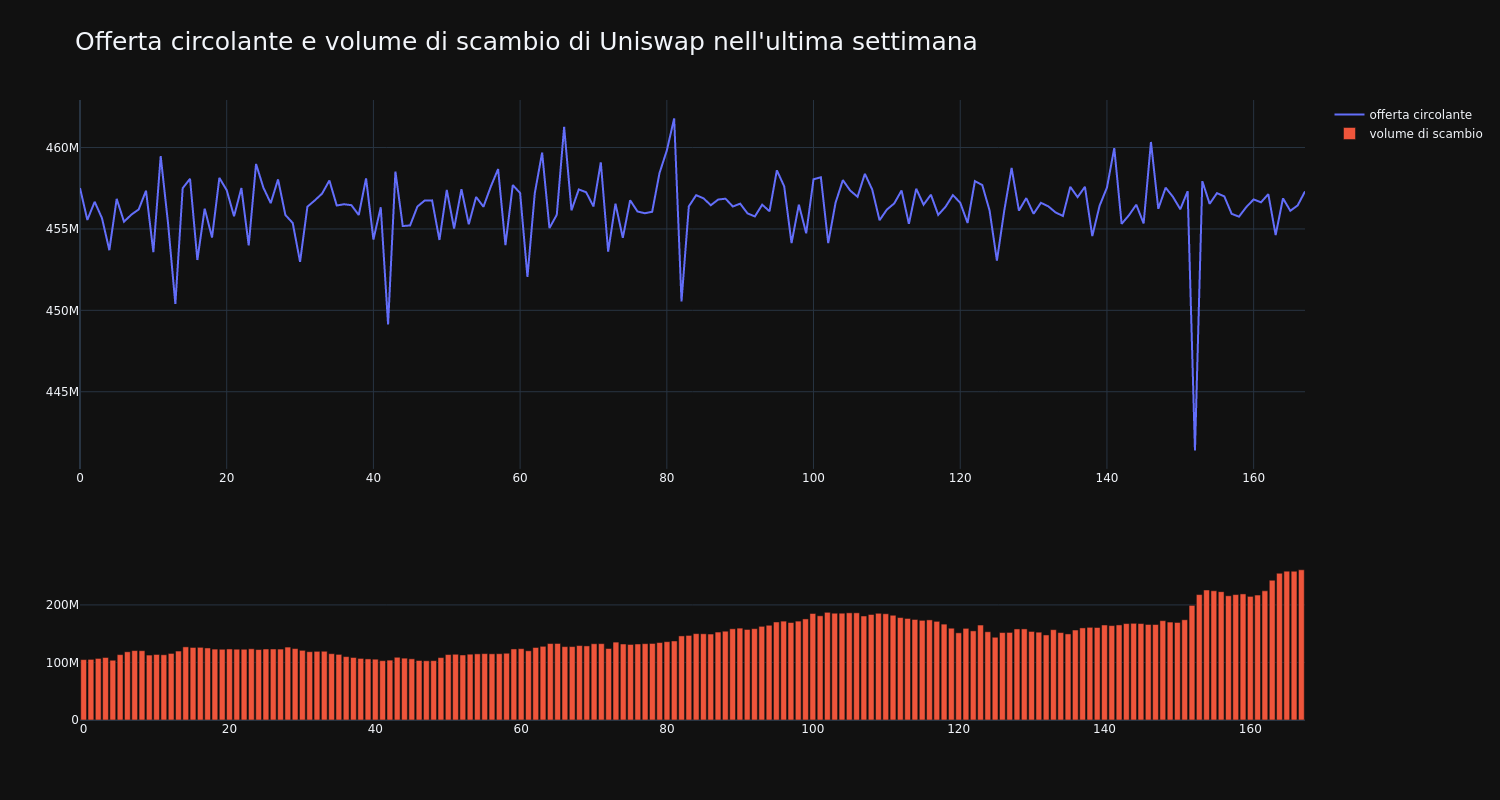Click the 200M label on the bar chart
Screen dimensions: 1500x800
(x=61, y=605)
